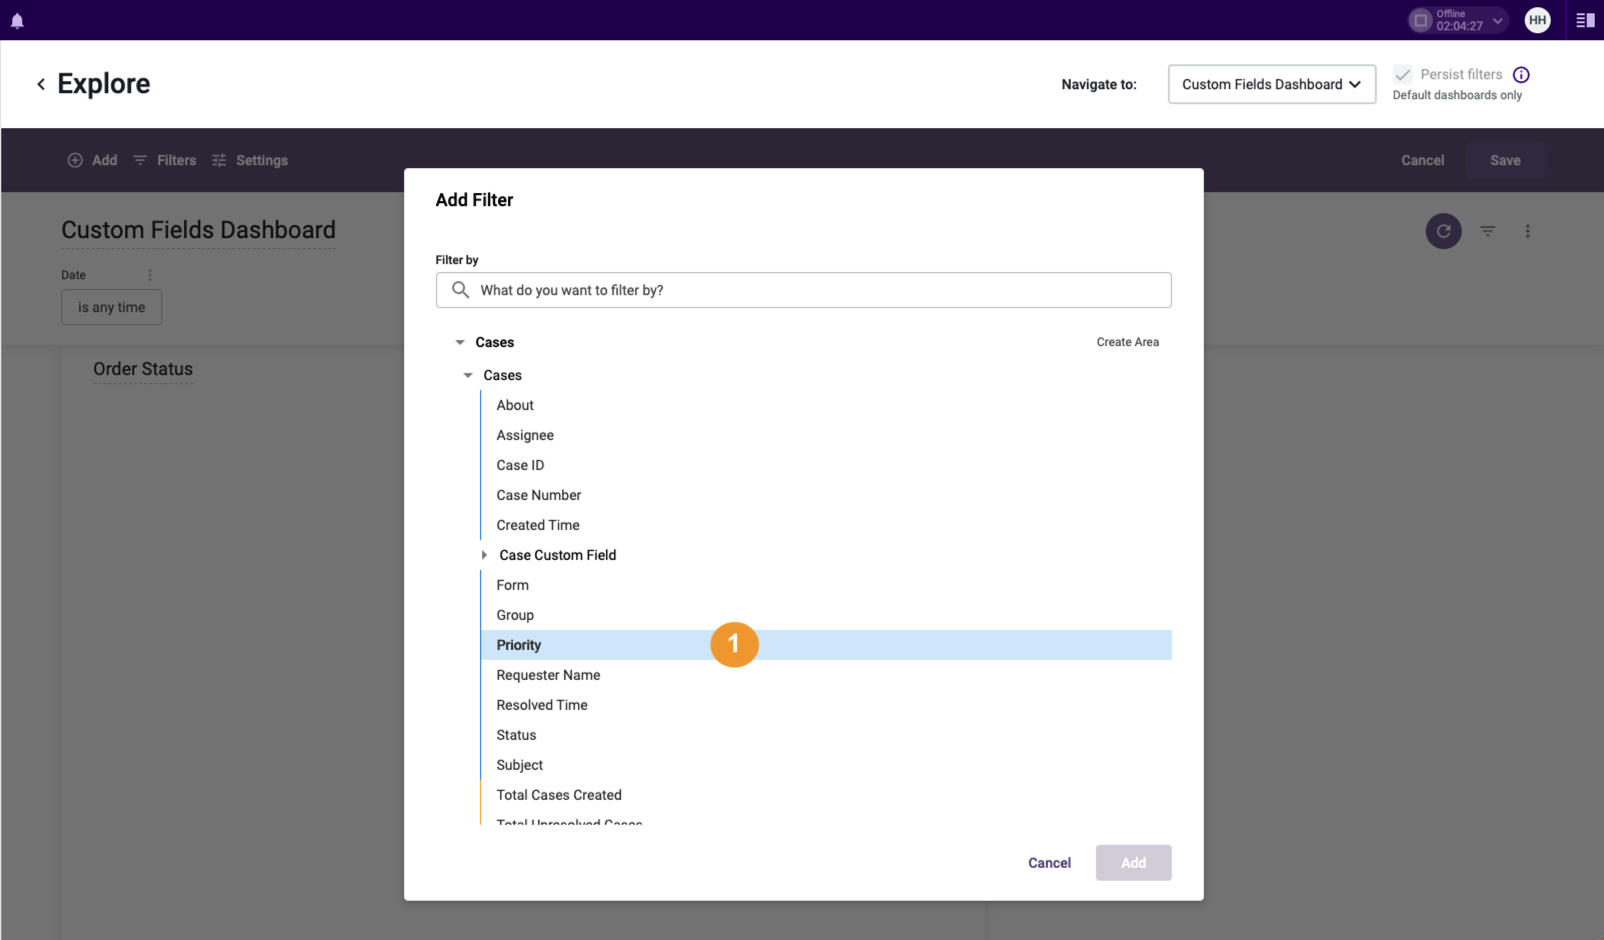Open the HH user avatar menu
Screen dimensions: 1604x940
click(x=1537, y=20)
